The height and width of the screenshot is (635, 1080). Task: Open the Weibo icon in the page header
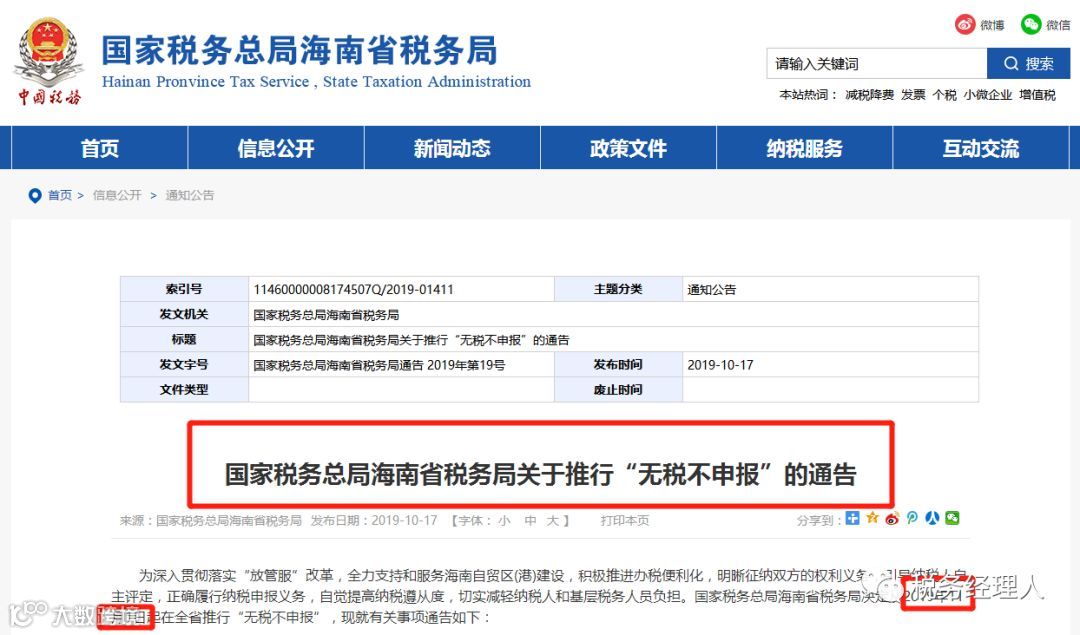(x=965, y=25)
